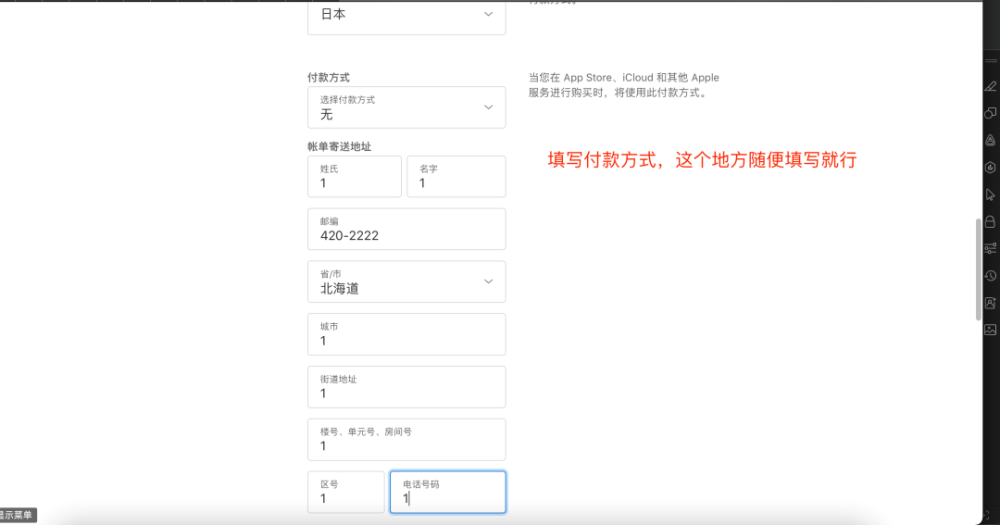The width and height of the screenshot is (1000, 525).
Task: Select the shapes tool in right sidebar
Action: tap(990, 113)
